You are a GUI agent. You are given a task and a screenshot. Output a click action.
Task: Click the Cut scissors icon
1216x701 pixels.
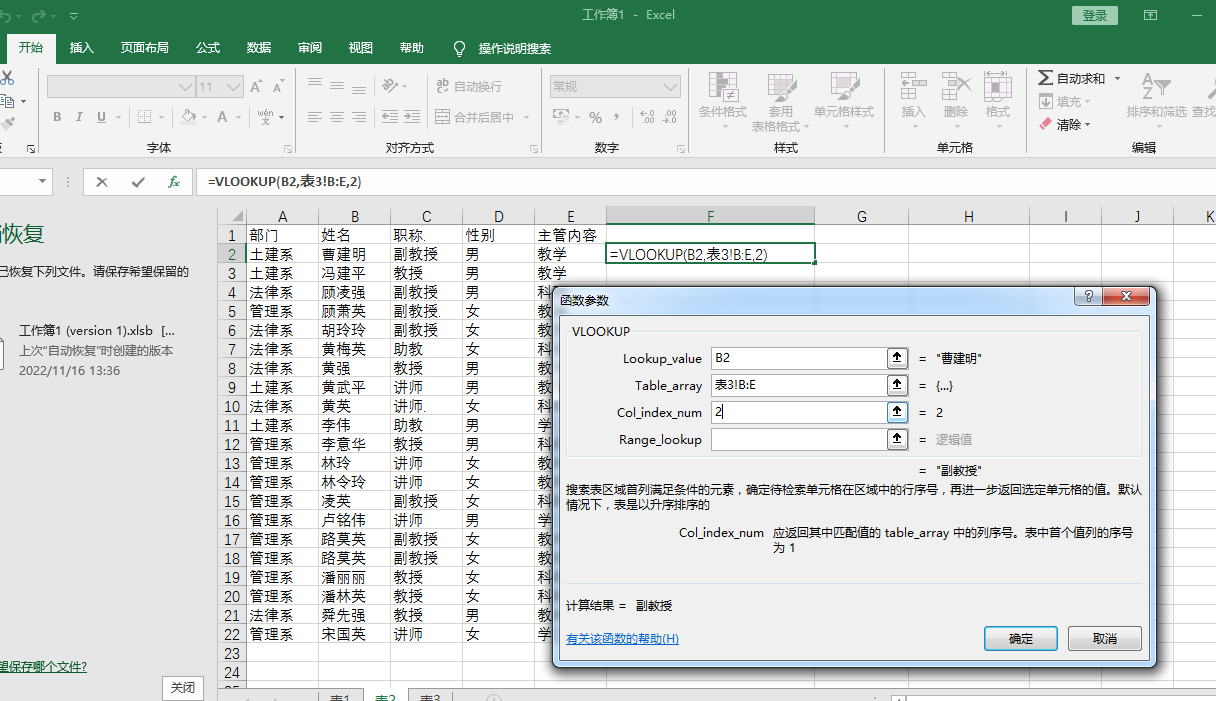(x=6, y=78)
